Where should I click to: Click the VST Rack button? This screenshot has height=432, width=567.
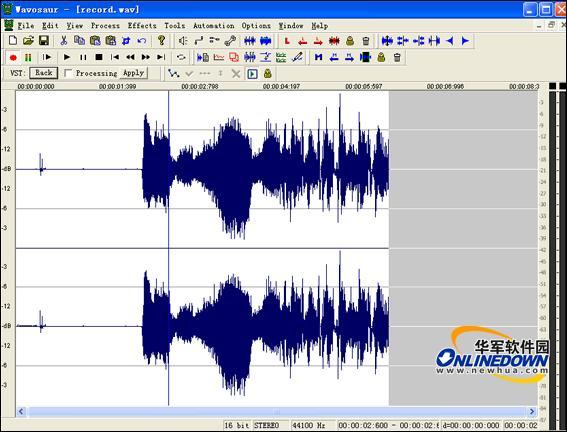[x=43, y=73]
